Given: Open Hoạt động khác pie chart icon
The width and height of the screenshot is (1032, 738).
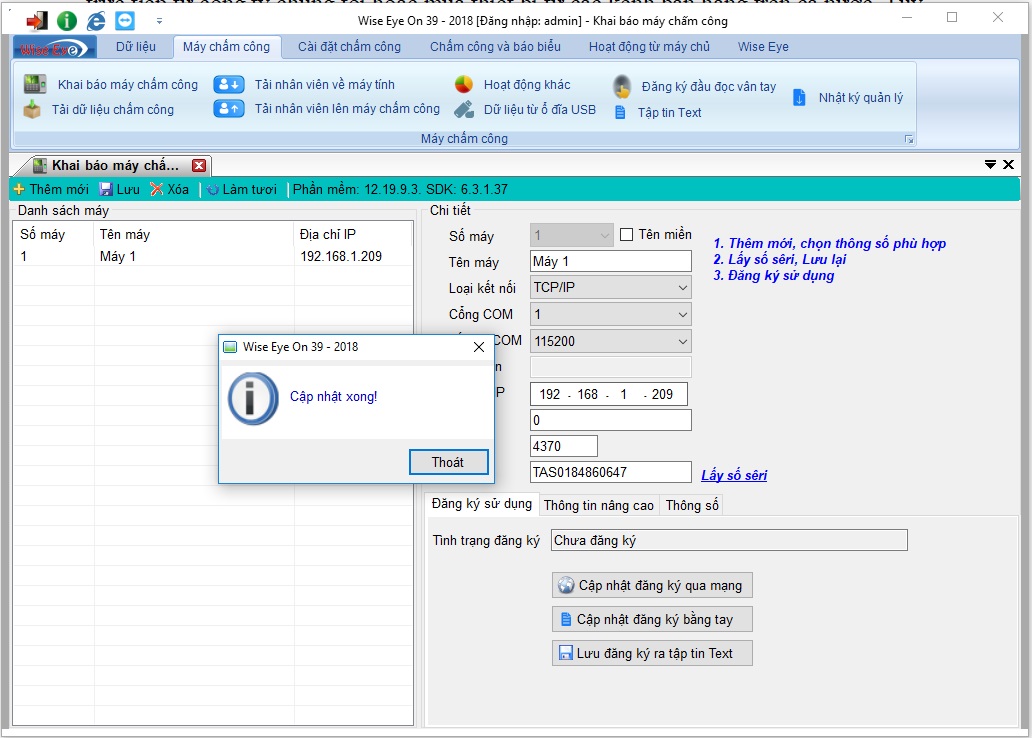Looking at the screenshot, I should tap(464, 85).
